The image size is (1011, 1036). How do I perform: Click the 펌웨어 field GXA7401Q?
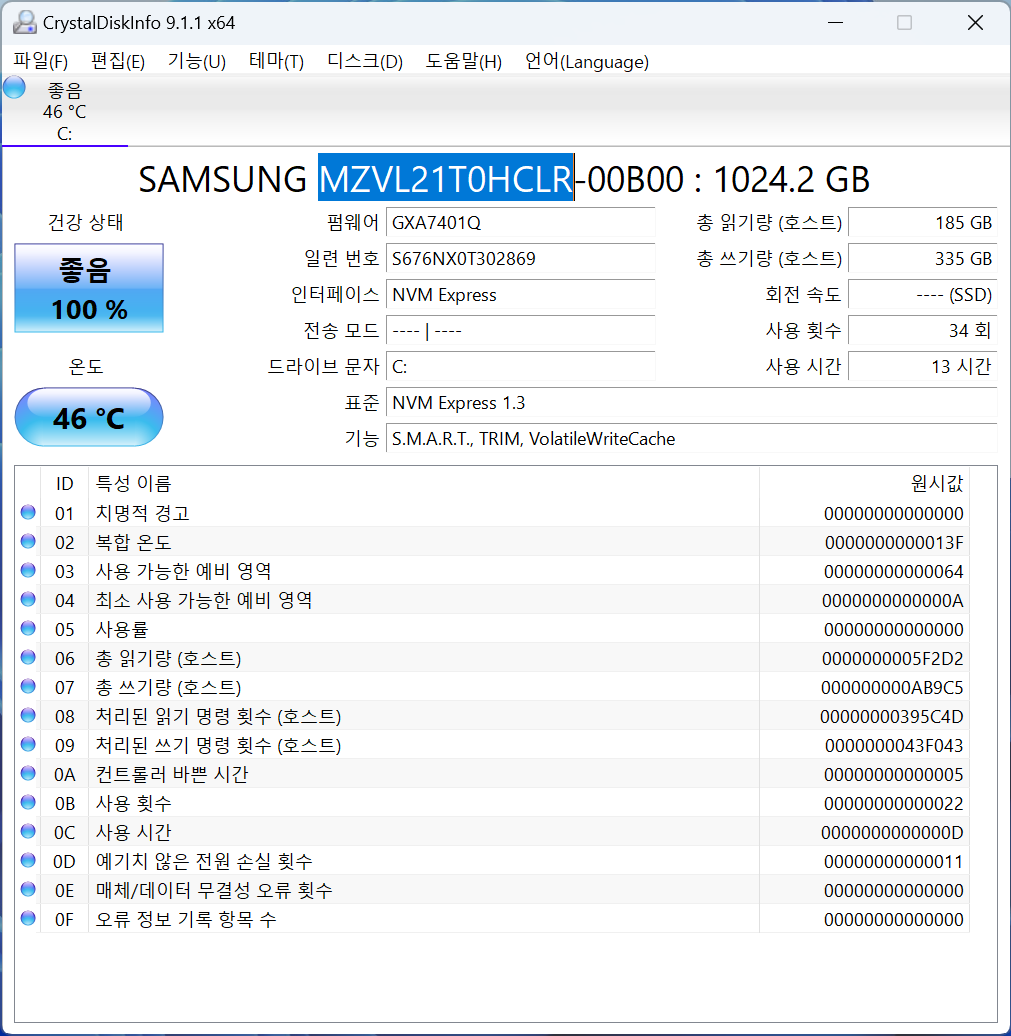pos(521,223)
